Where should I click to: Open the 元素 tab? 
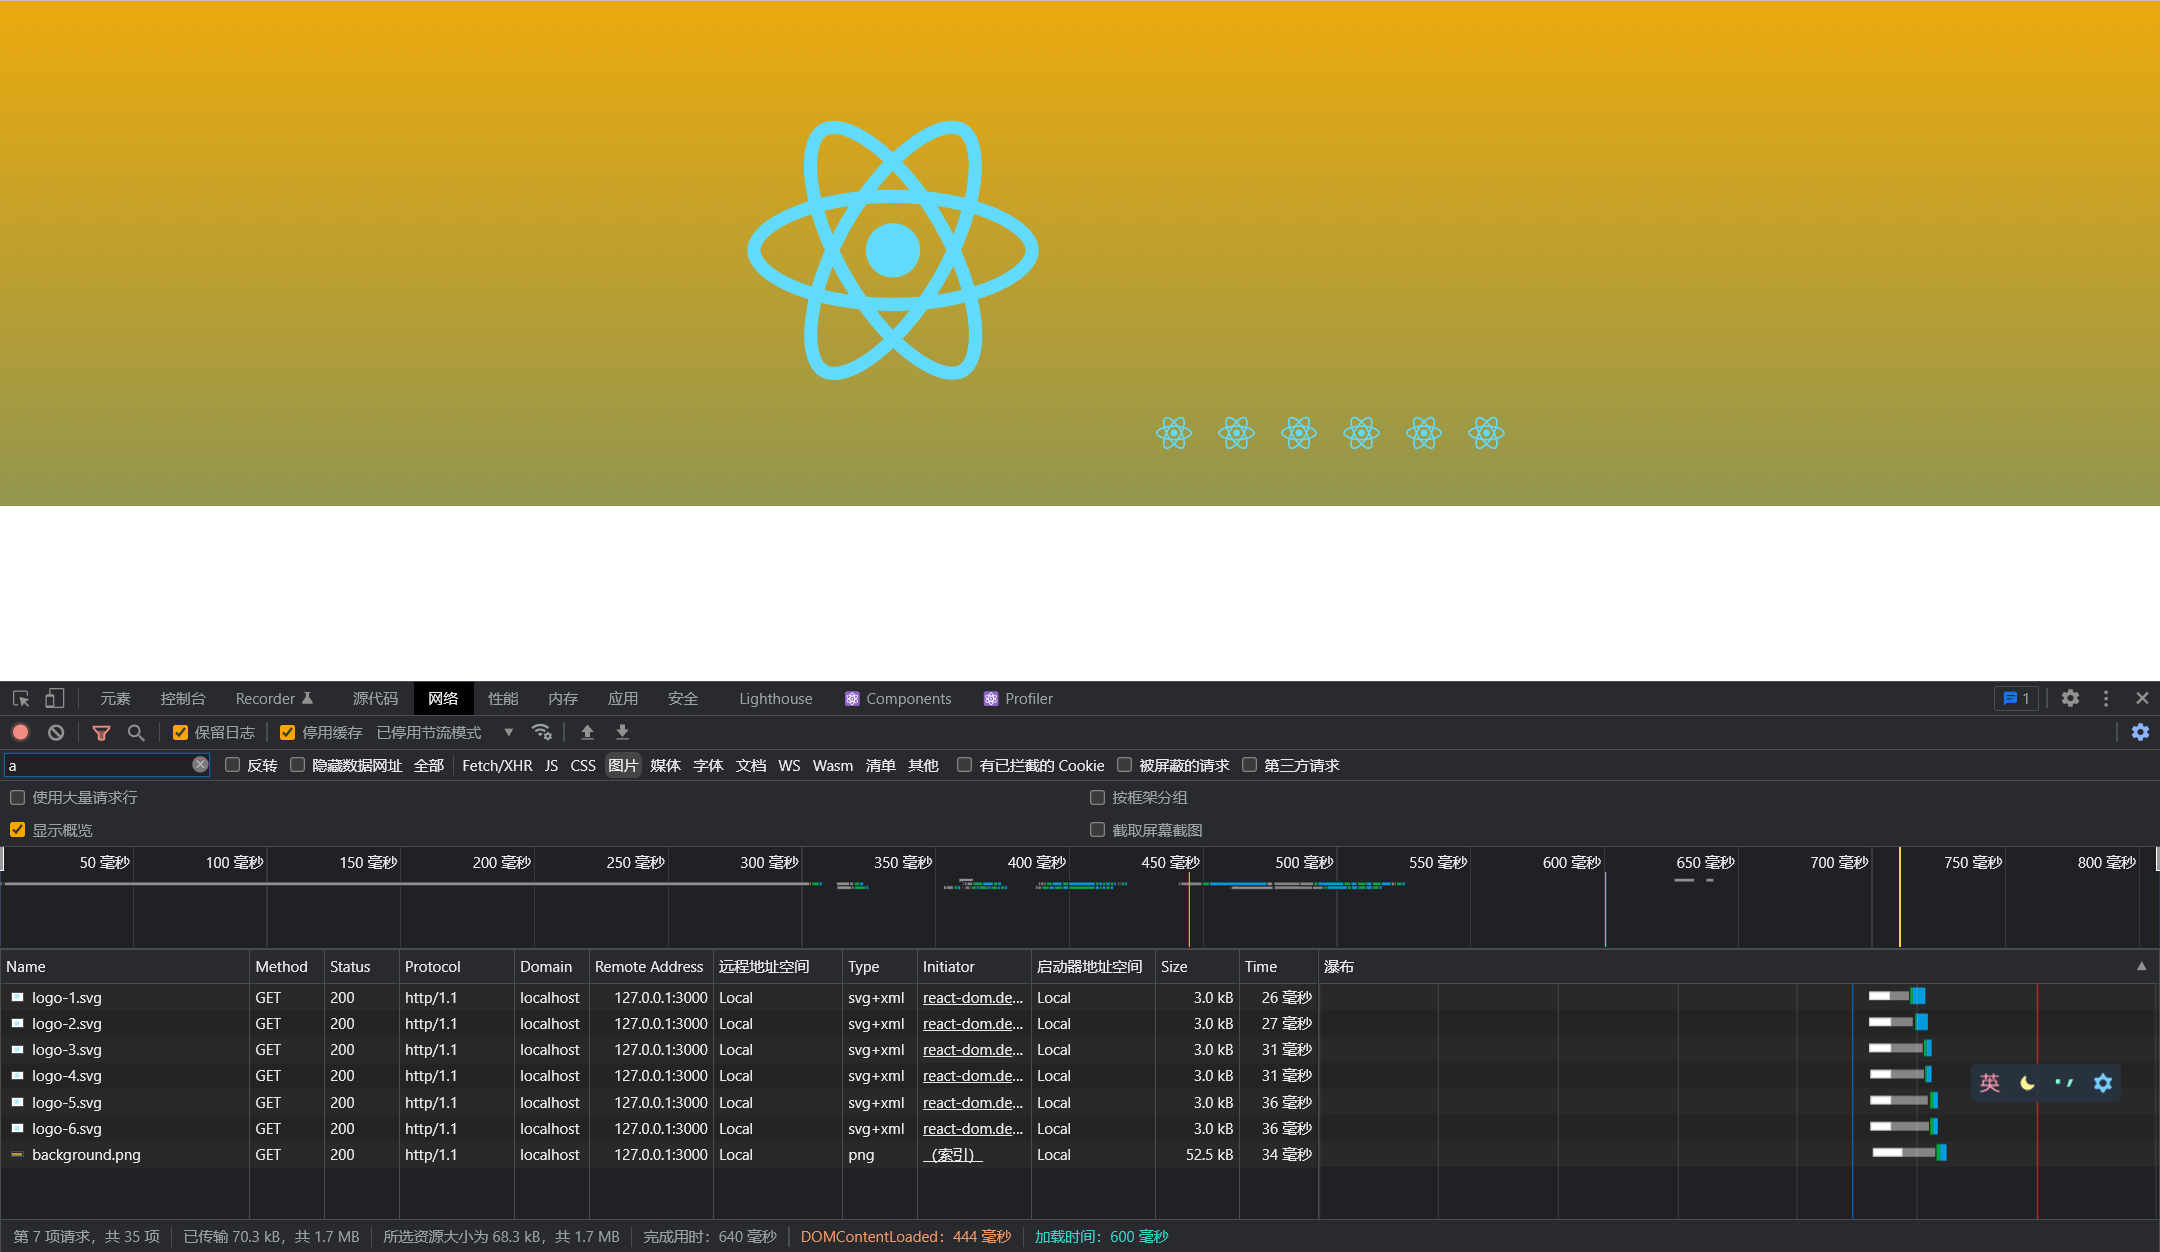click(x=115, y=698)
